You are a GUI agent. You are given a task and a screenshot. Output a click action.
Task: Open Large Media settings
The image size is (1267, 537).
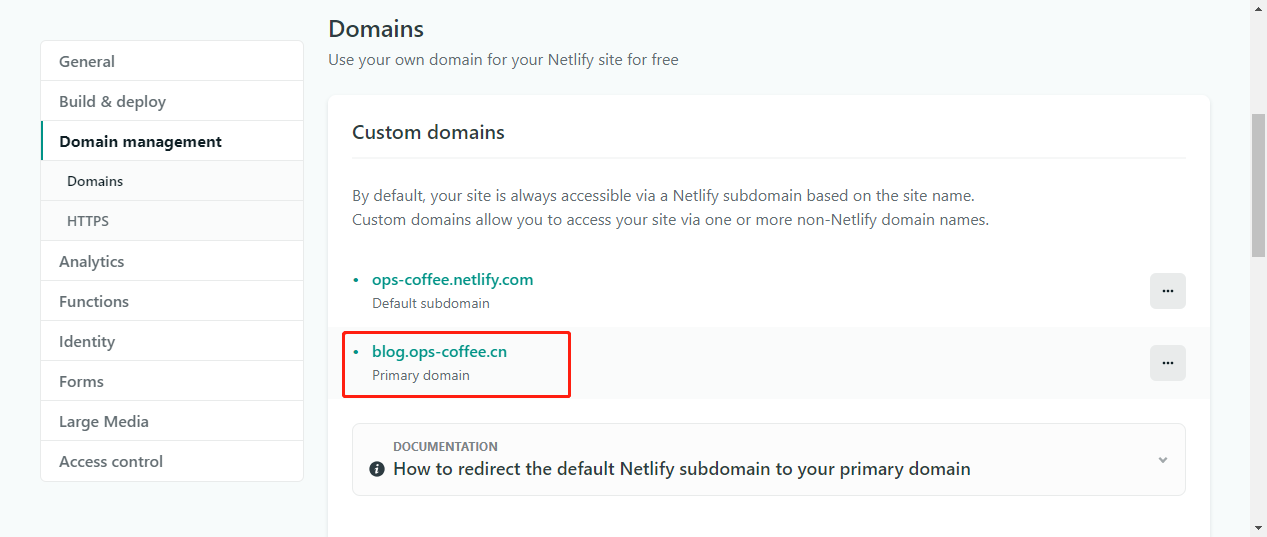(x=104, y=421)
